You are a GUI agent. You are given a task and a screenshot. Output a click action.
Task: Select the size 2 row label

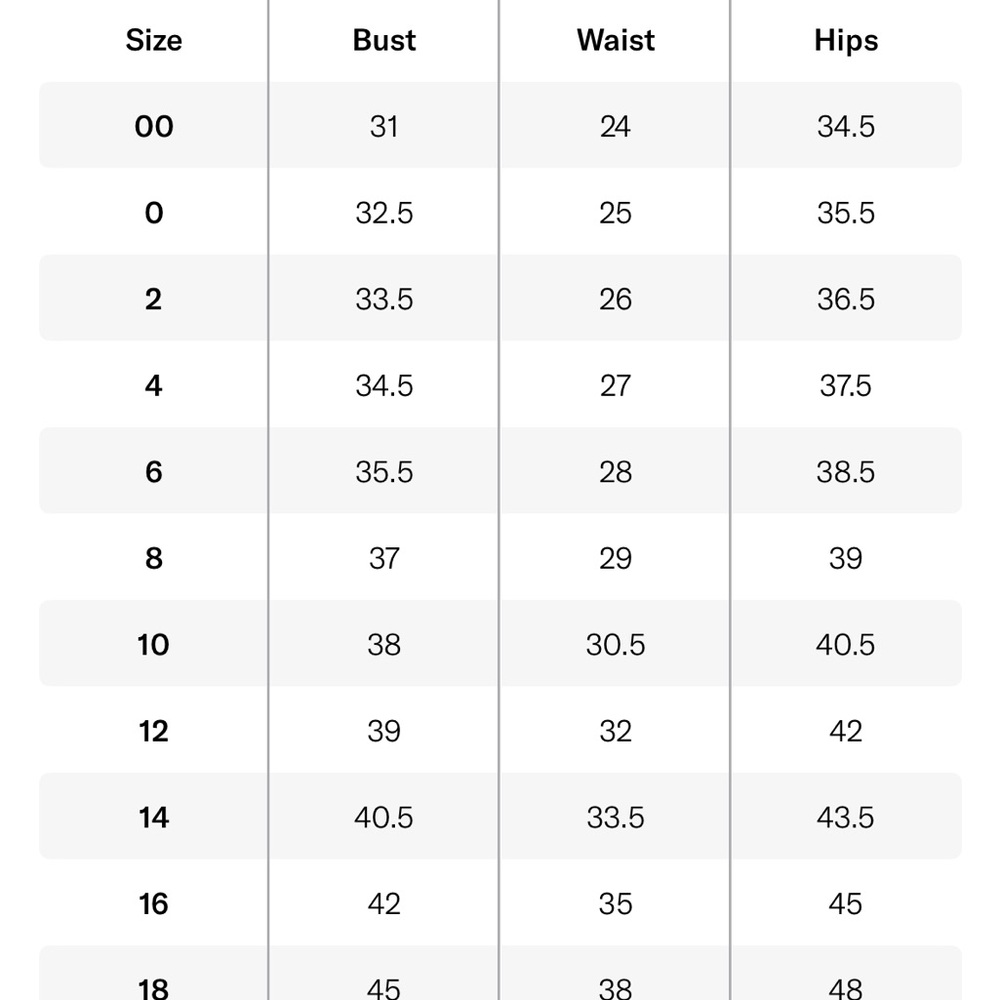pos(154,299)
